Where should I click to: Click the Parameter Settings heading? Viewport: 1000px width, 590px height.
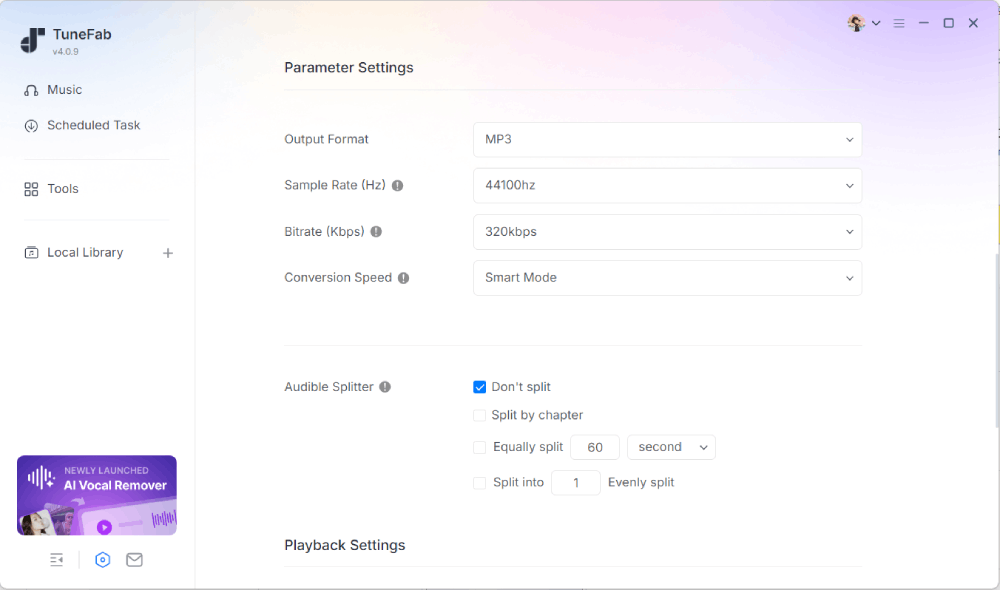[x=349, y=68]
